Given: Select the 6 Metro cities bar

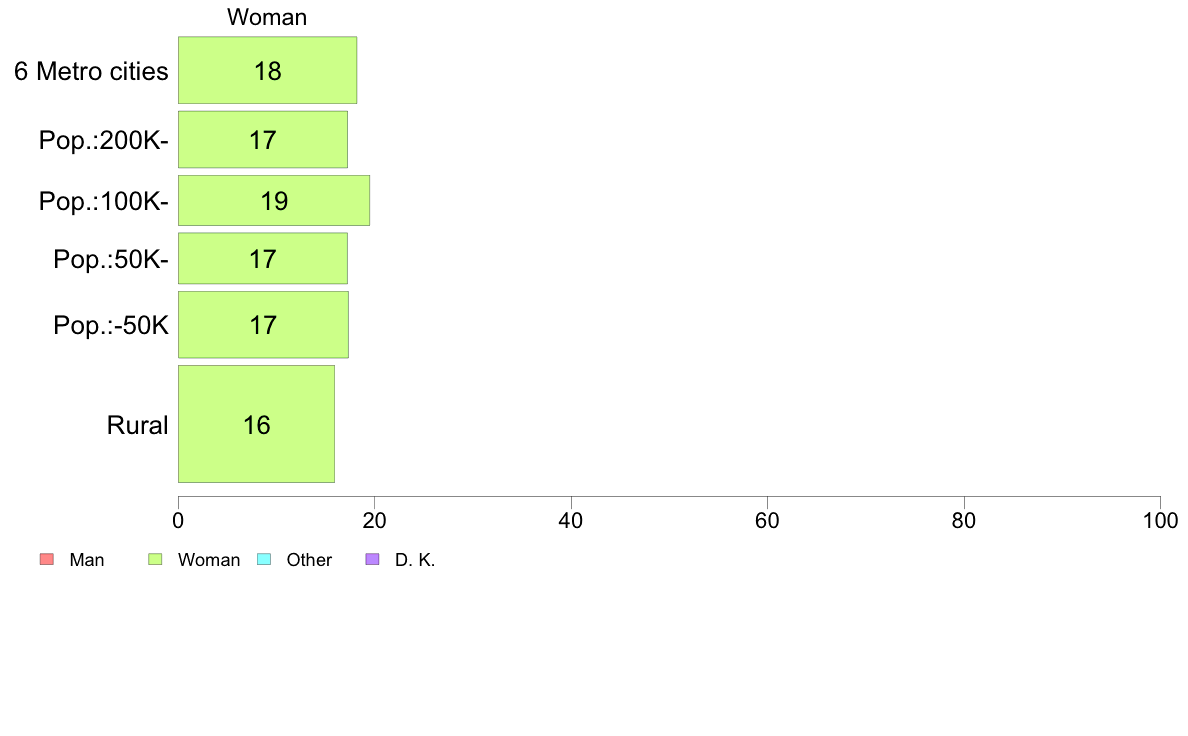Looking at the screenshot, I should [x=267, y=70].
